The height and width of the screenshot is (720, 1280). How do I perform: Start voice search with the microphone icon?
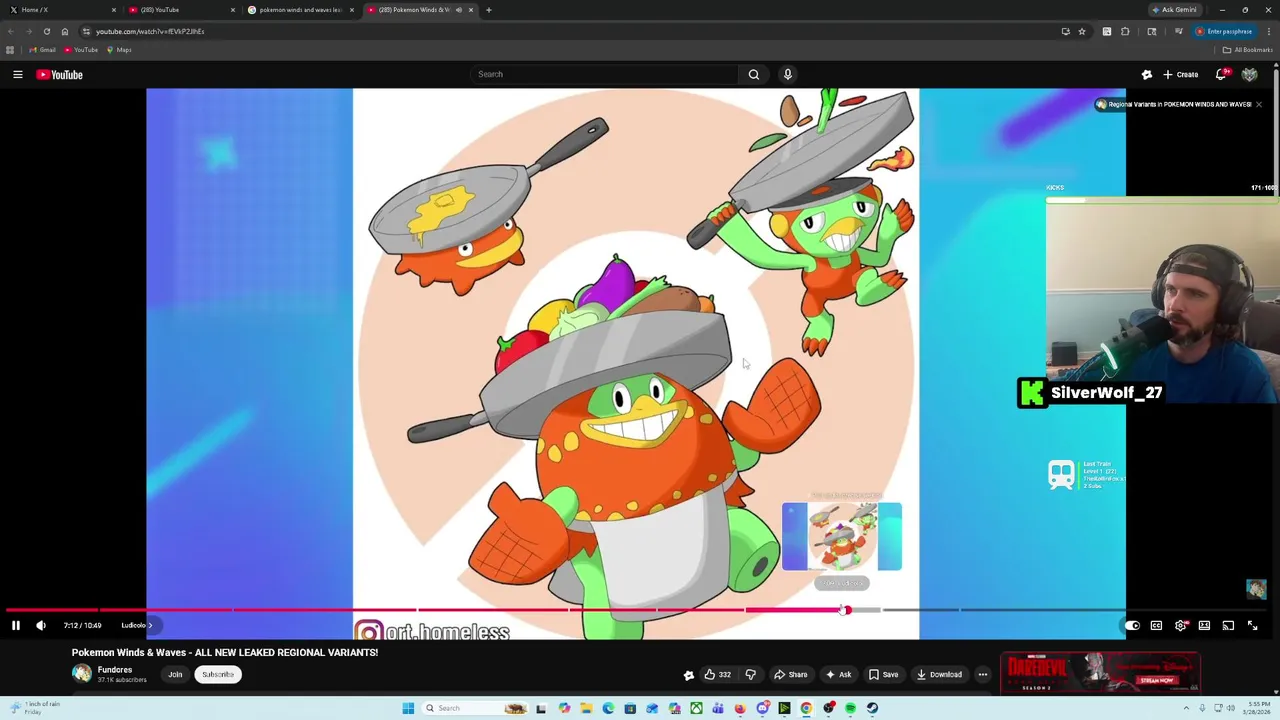pos(788,74)
